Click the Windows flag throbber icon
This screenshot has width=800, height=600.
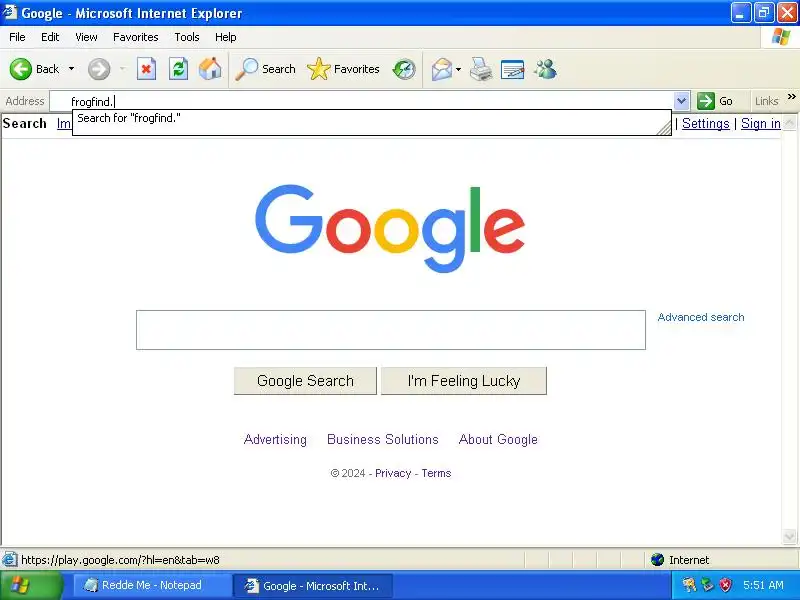[x=781, y=37]
